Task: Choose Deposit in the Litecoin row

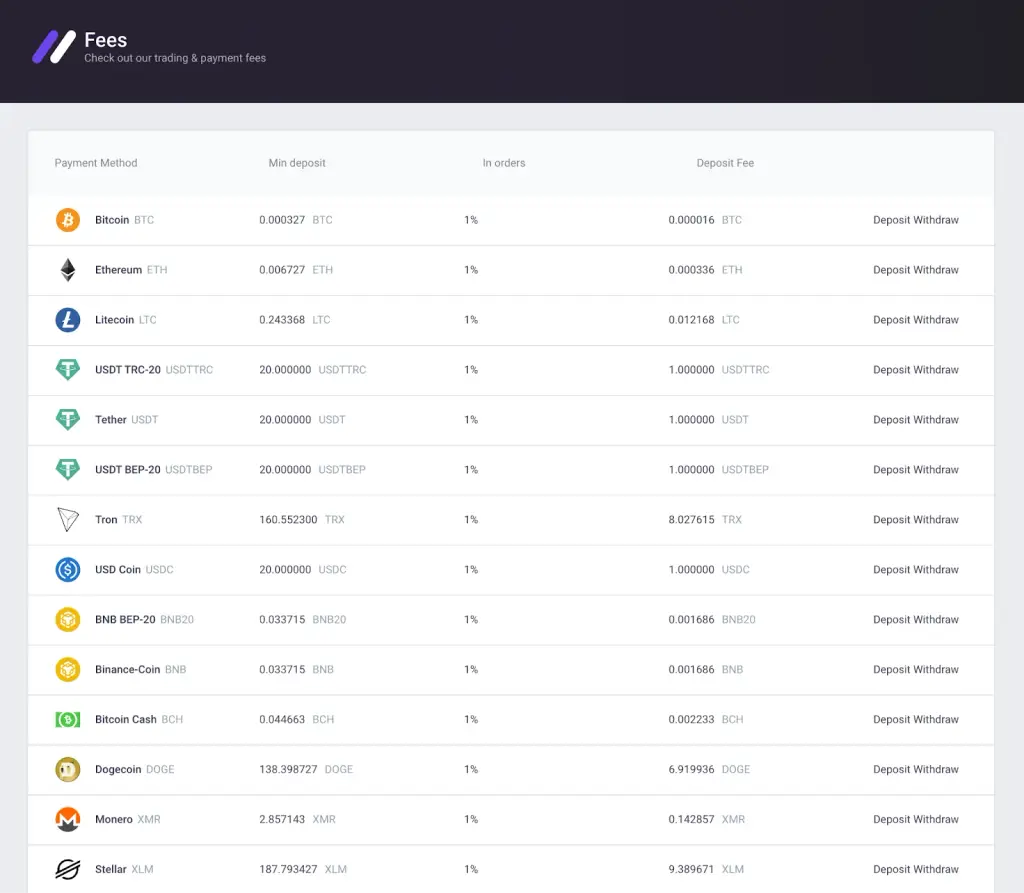Action: pos(891,319)
